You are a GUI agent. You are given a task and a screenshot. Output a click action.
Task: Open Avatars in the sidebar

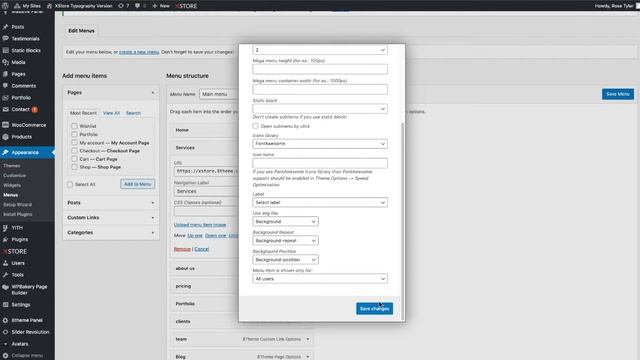click(x=20, y=344)
